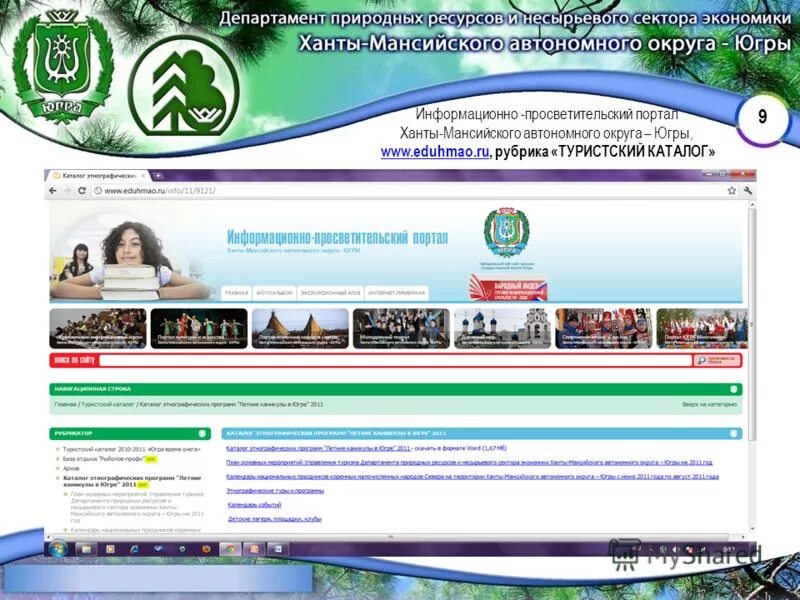Open the ИНТЕРНЕТ-ПРИЕМНАЯ menu item
The width and height of the screenshot is (800, 600).
pos(396,289)
